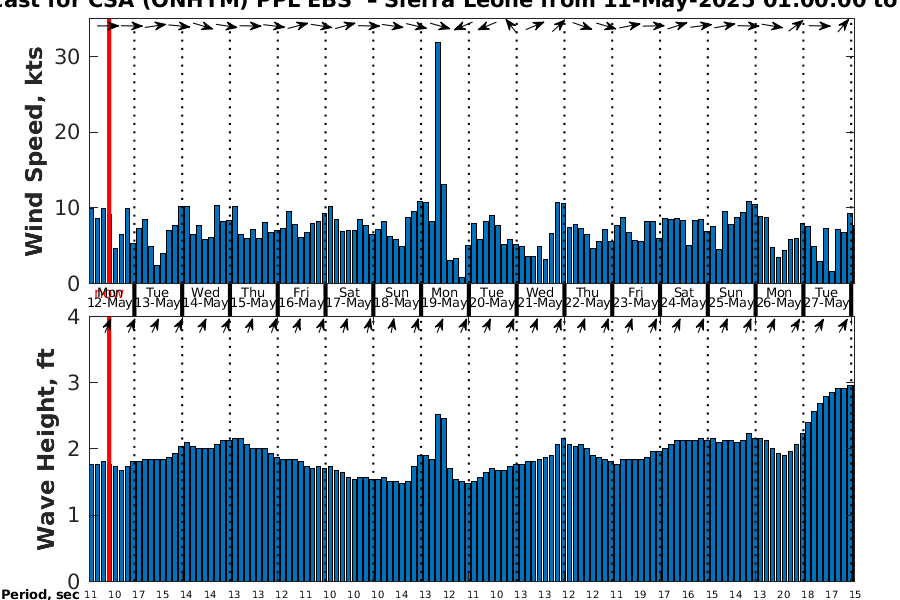Select the "Sat 24-May" date label
This screenshot has height=600, width=900.
pos(683,297)
